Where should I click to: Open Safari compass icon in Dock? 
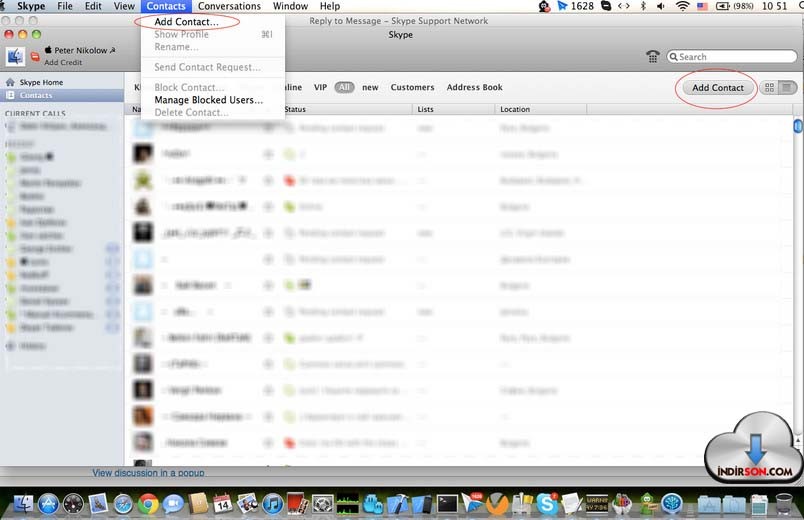pos(123,504)
